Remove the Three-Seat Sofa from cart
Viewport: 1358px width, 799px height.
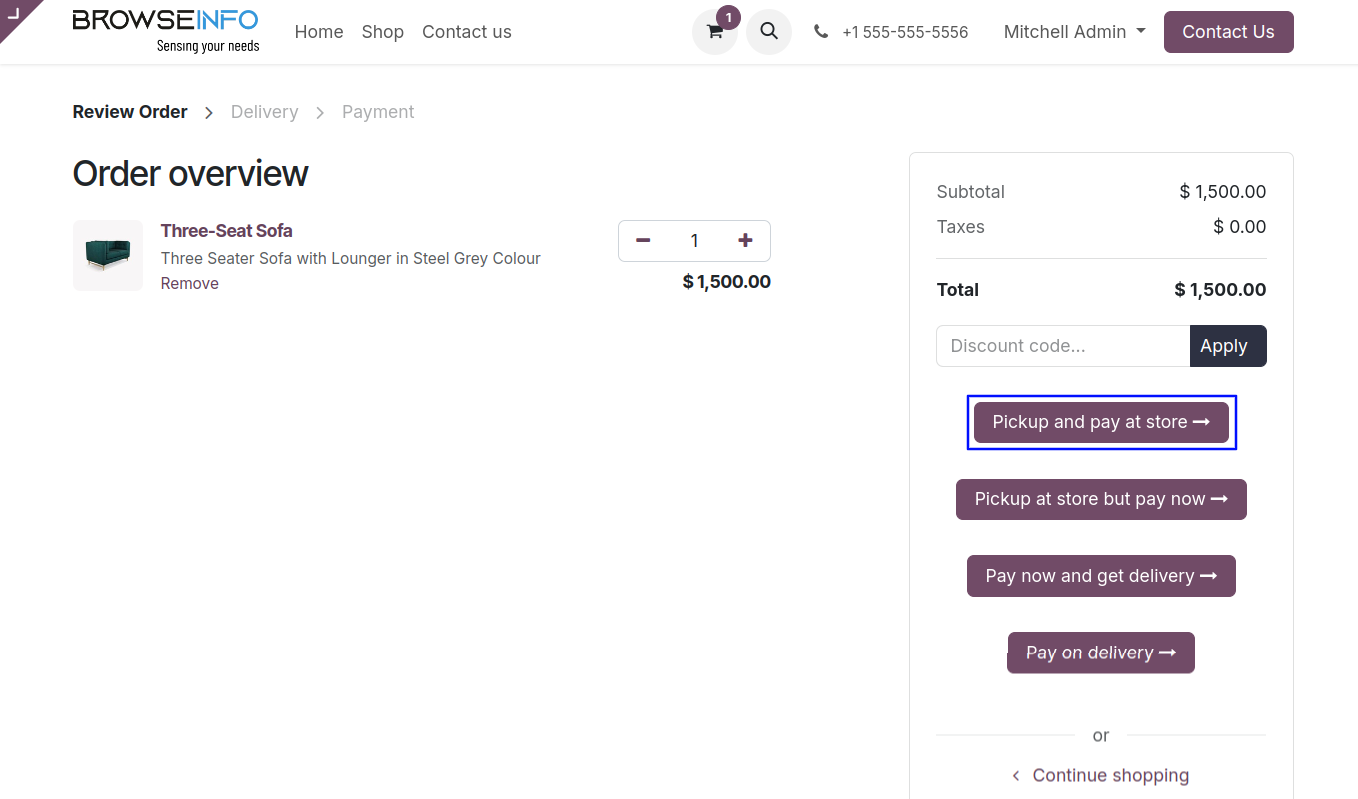tap(190, 284)
